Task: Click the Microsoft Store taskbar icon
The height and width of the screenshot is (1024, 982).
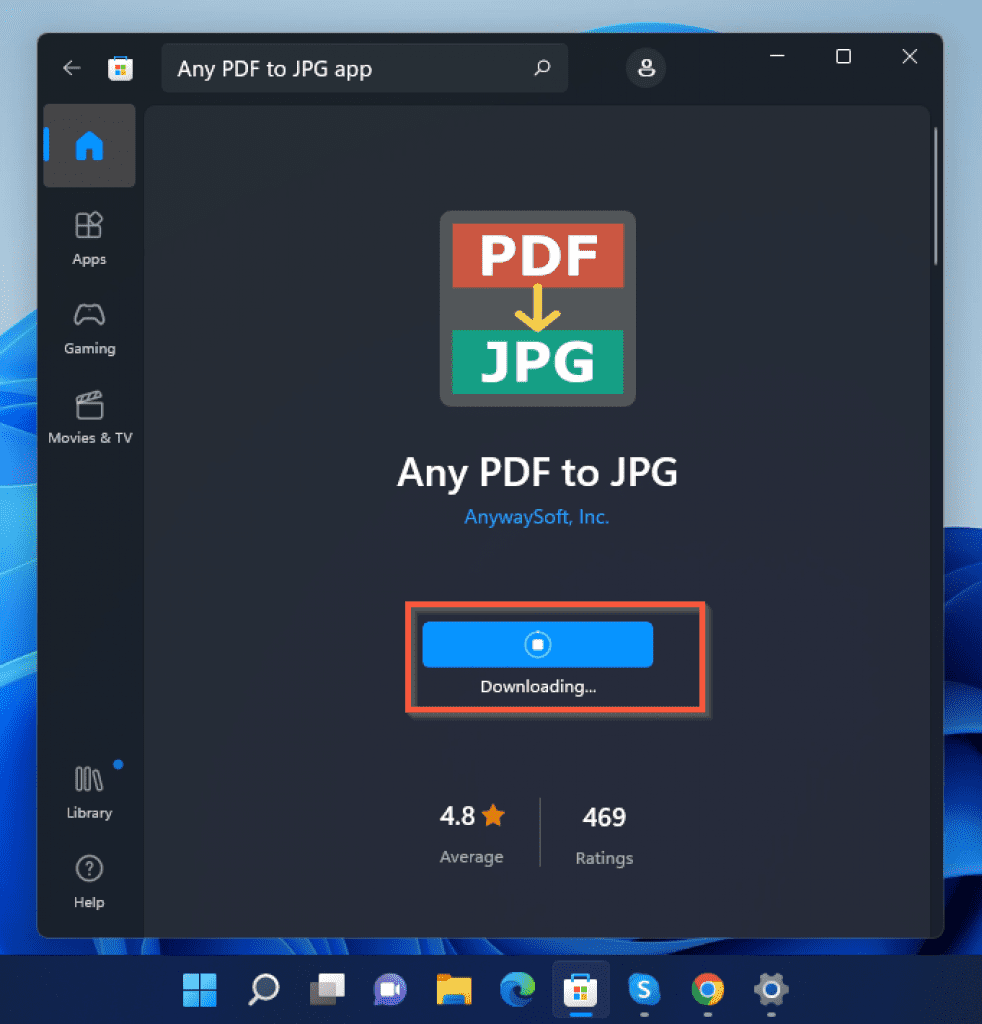Action: pyautogui.click(x=580, y=989)
